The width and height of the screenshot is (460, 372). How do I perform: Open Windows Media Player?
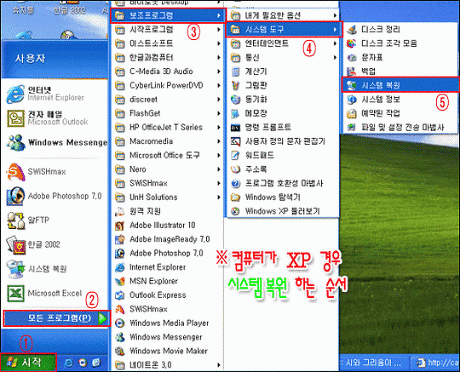pyautogui.click(x=168, y=323)
